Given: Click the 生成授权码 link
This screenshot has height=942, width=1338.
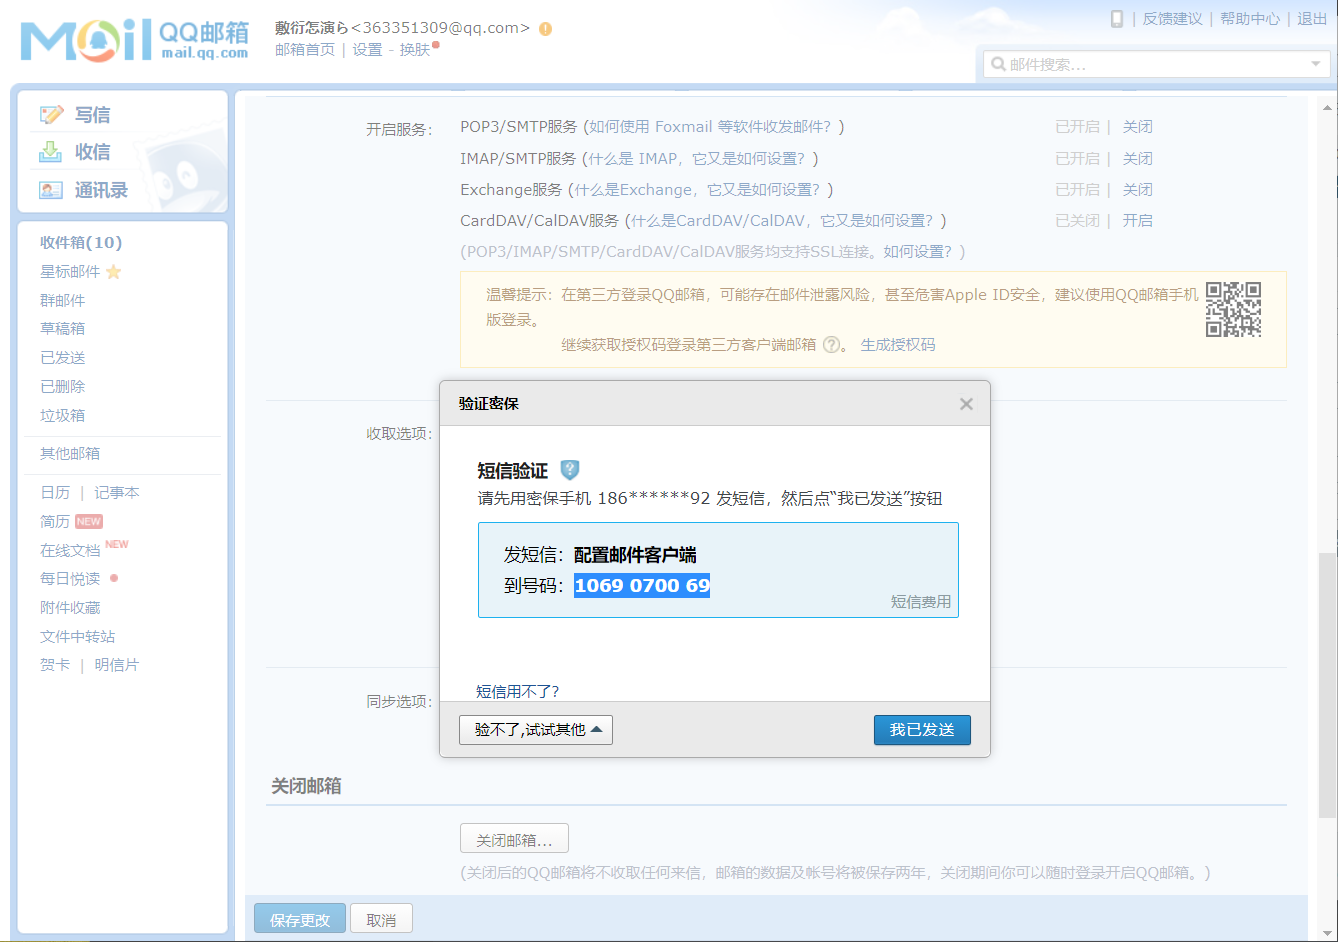Looking at the screenshot, I should pos(898,345).
